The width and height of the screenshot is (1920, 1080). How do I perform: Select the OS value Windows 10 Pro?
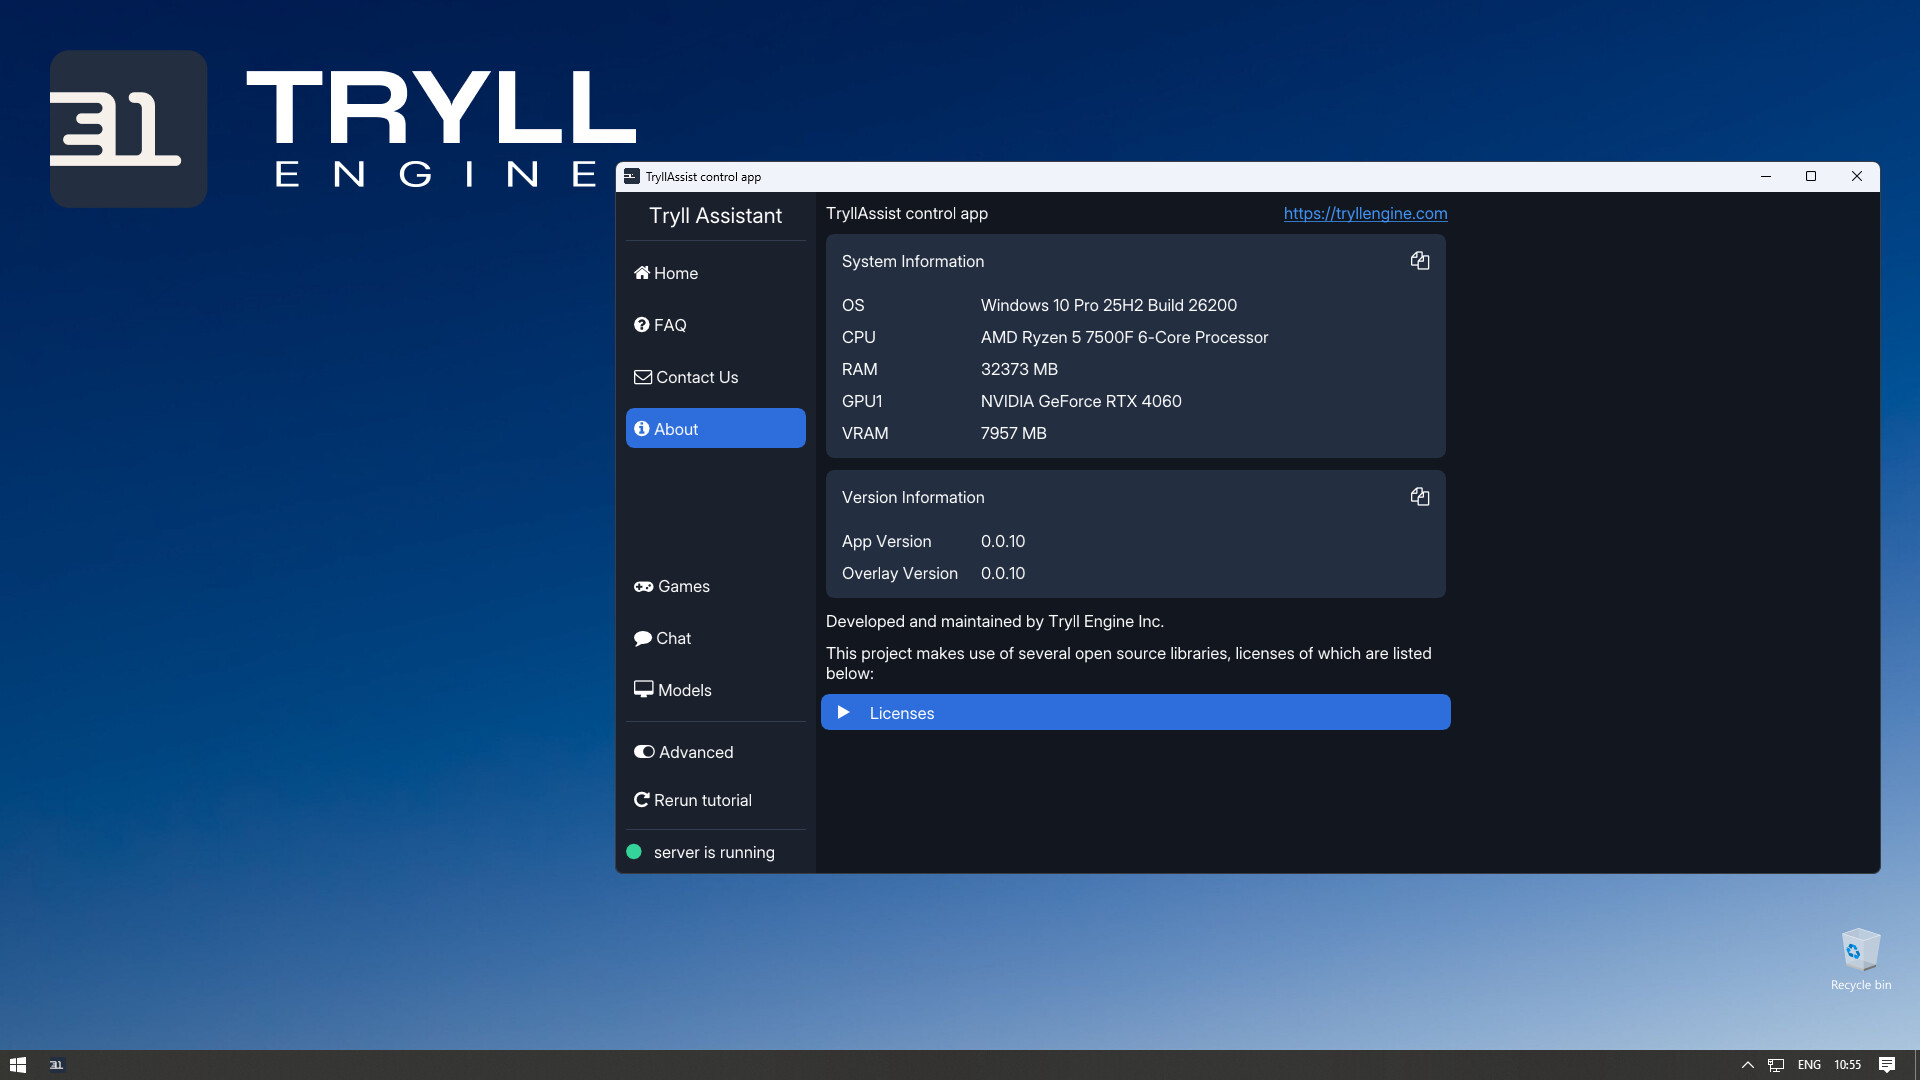[1108, 305]
